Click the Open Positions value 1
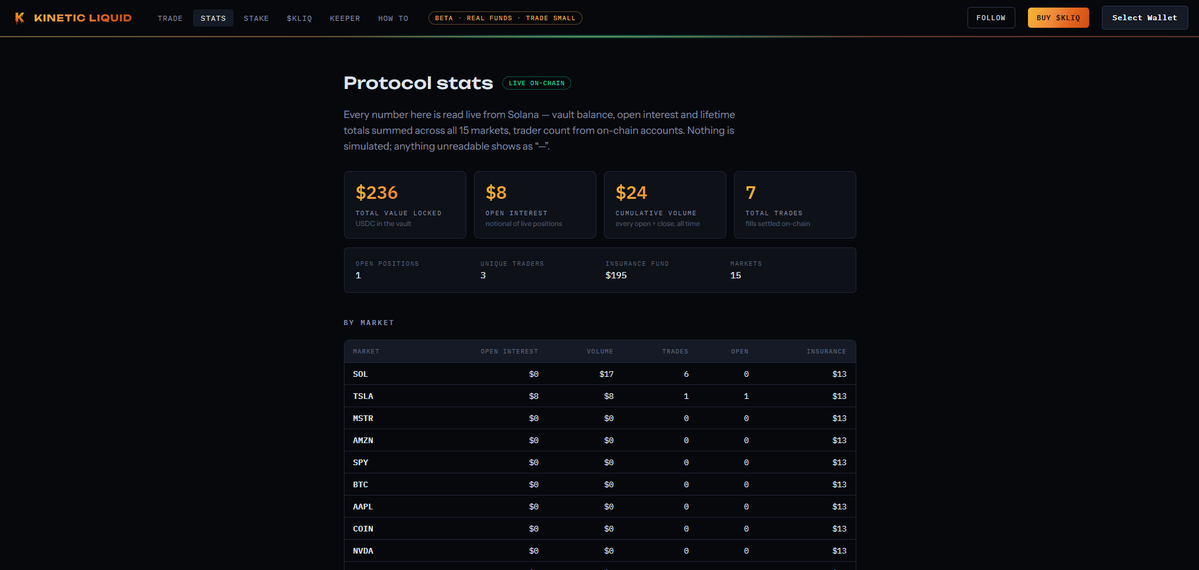1199x570 pixels. pyautogui.click(x=359, y=275)
